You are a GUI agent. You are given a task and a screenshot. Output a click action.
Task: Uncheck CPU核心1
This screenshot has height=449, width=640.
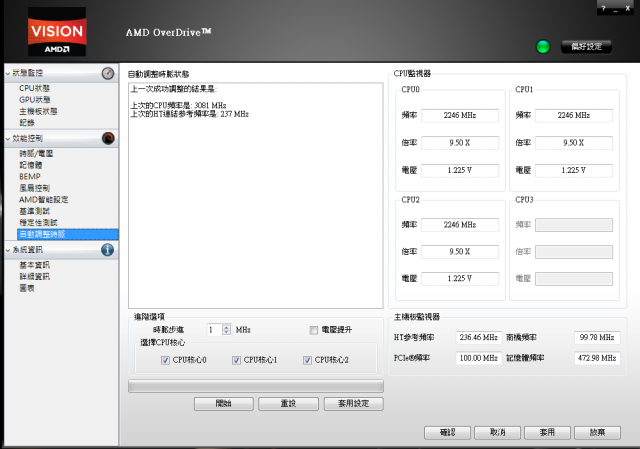click(236, 360)
